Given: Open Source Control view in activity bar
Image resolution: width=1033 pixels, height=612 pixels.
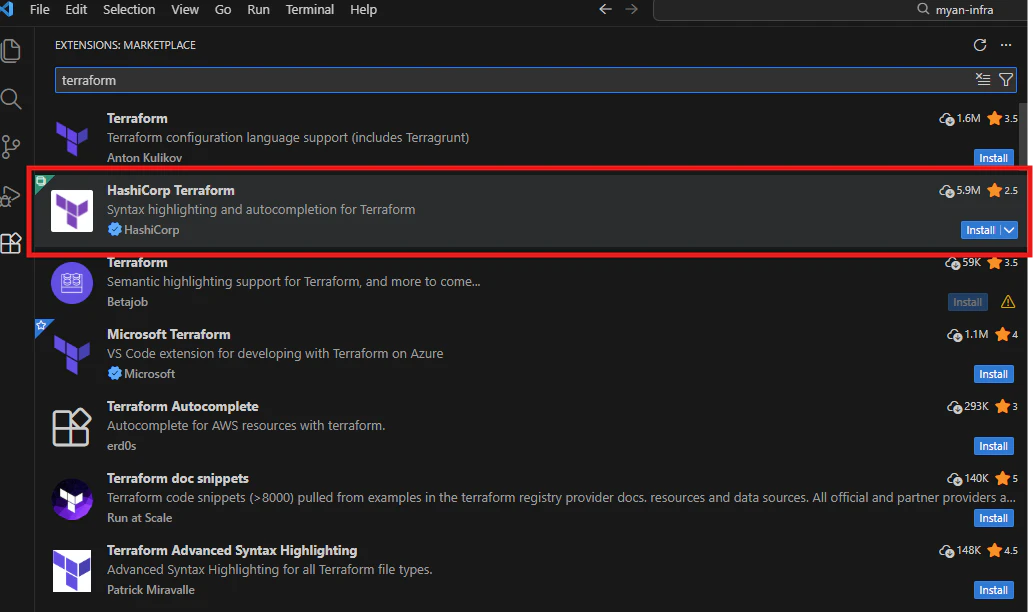Looking at the screenshot, I should point(11,147).
